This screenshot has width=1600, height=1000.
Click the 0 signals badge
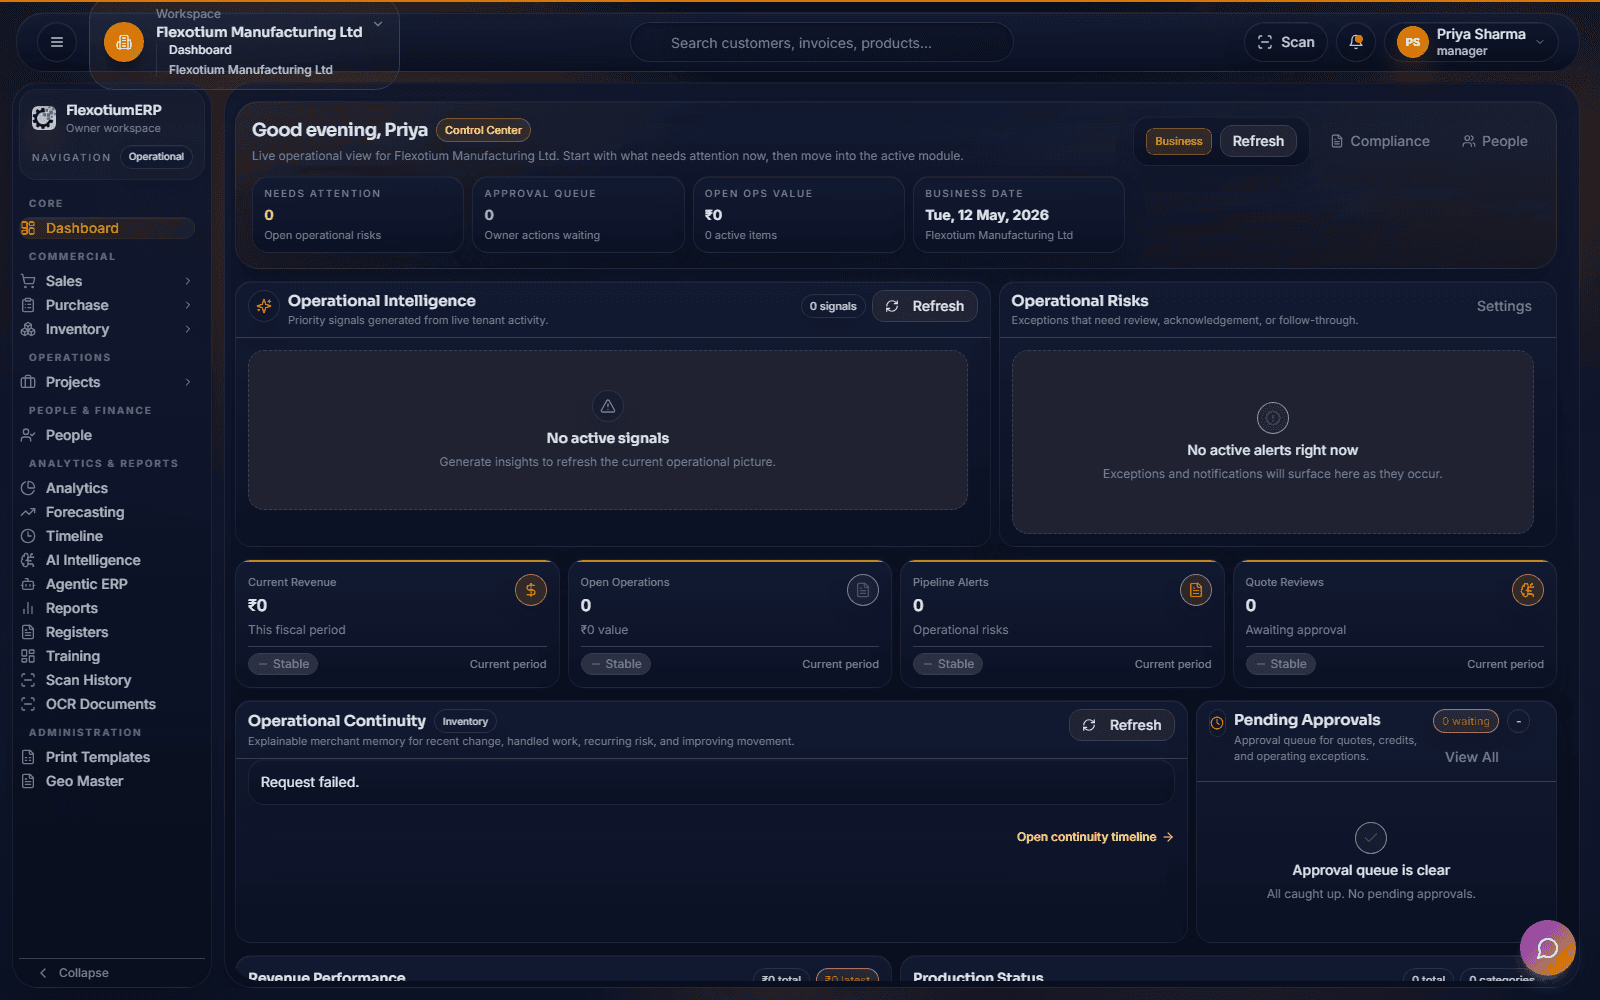833,306
